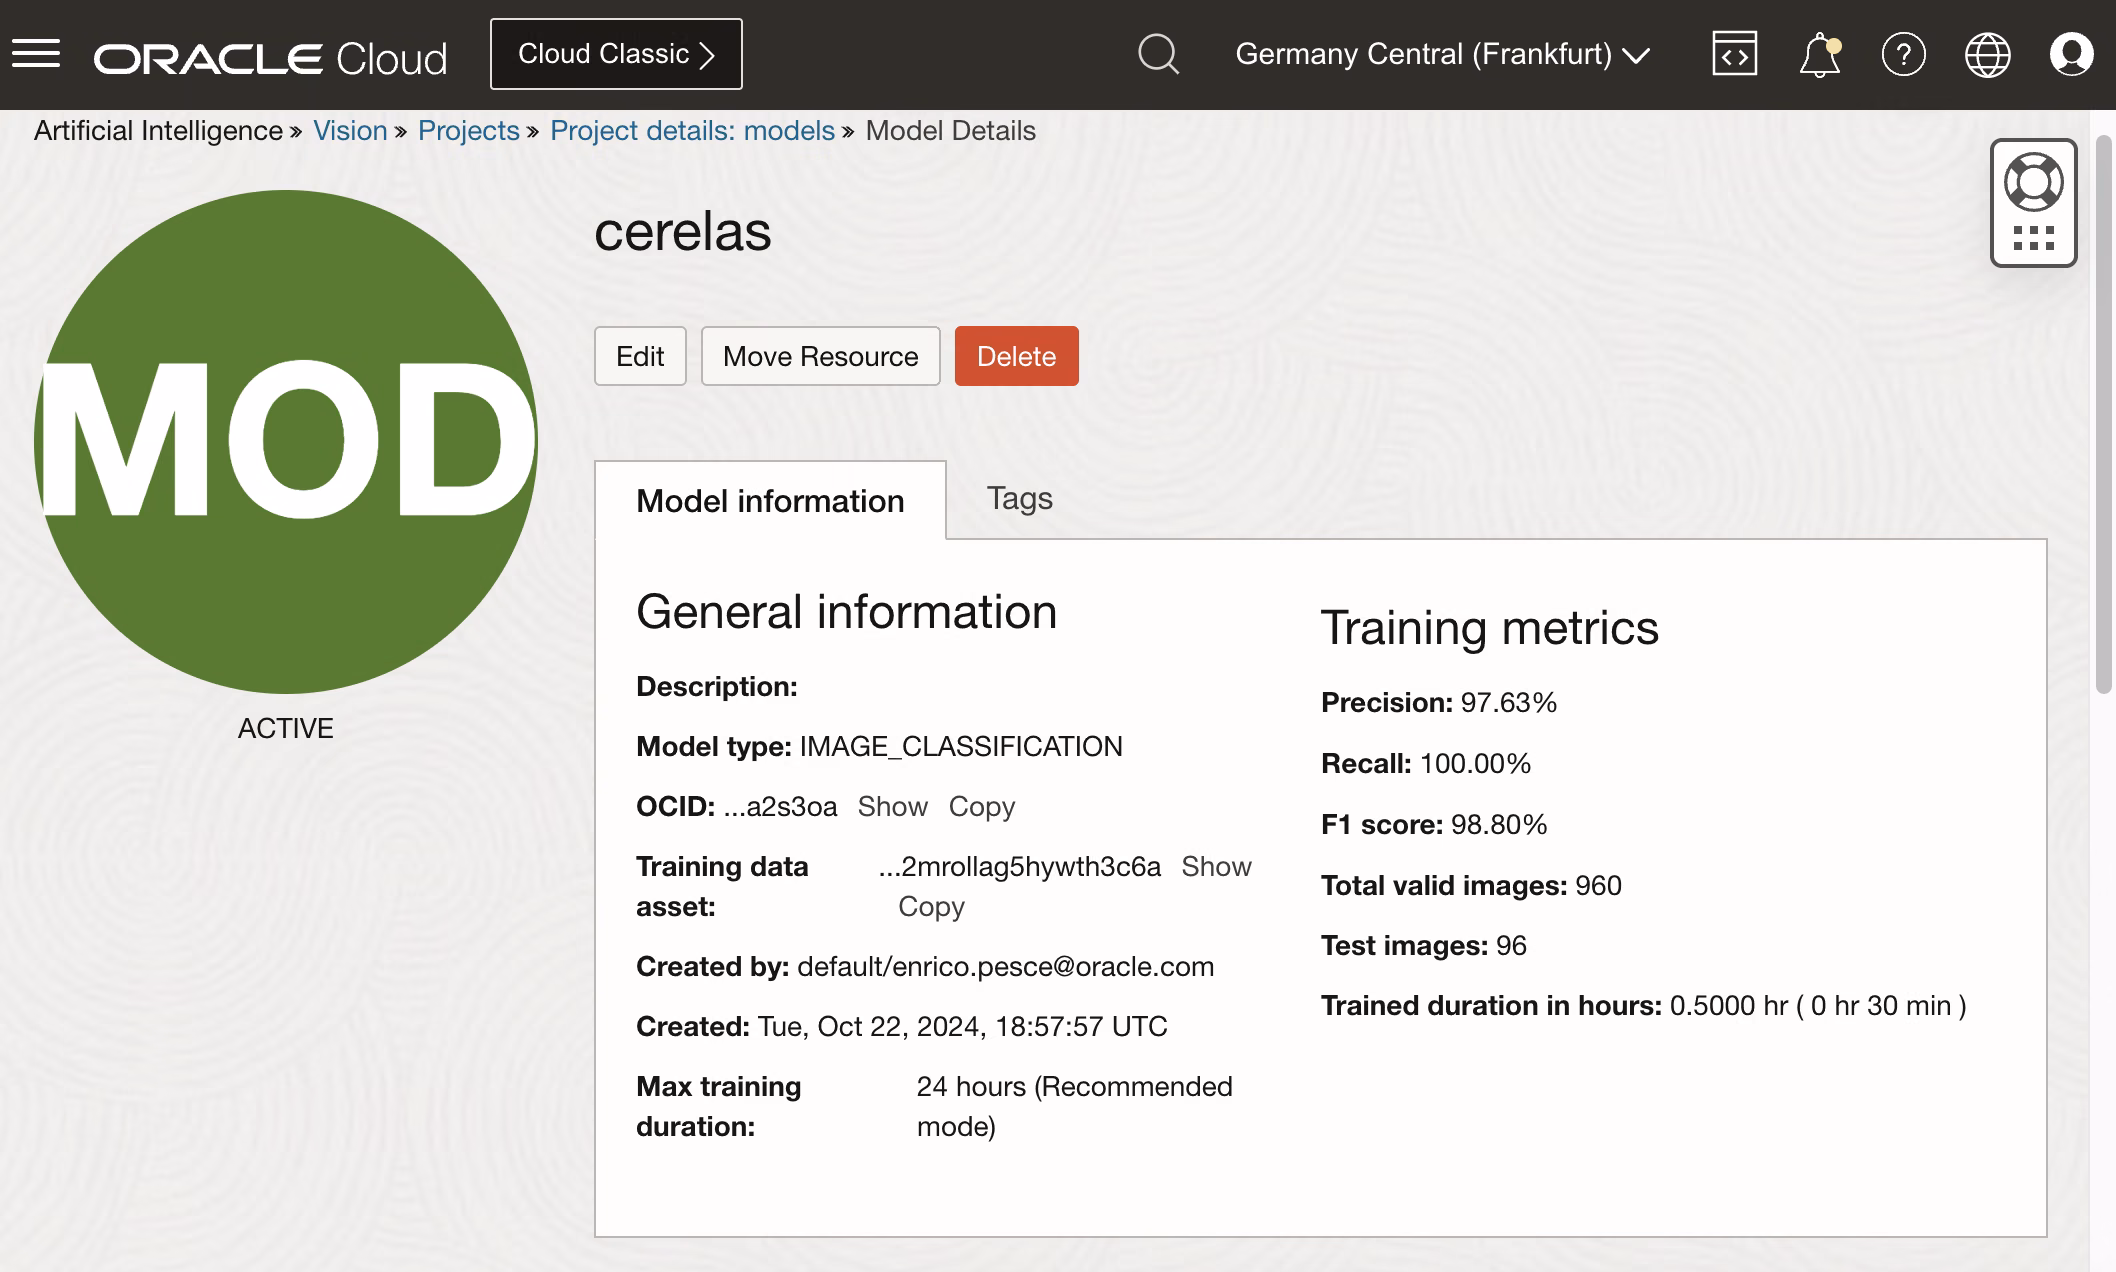Open the search magnifier icon
This screenshot has height=1272, width=2116.
point(1159,54)
